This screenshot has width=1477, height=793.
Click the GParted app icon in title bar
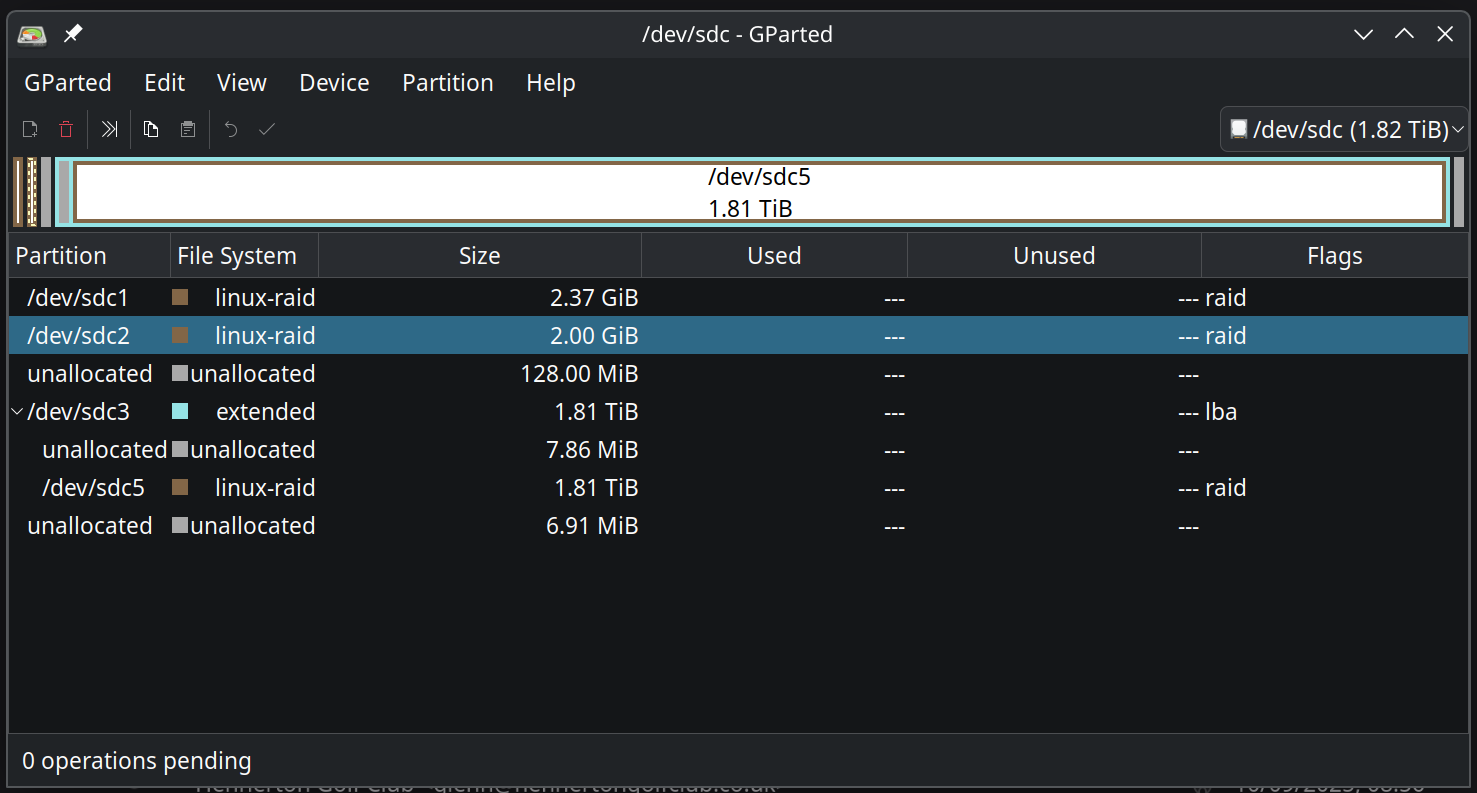[32, 34]
